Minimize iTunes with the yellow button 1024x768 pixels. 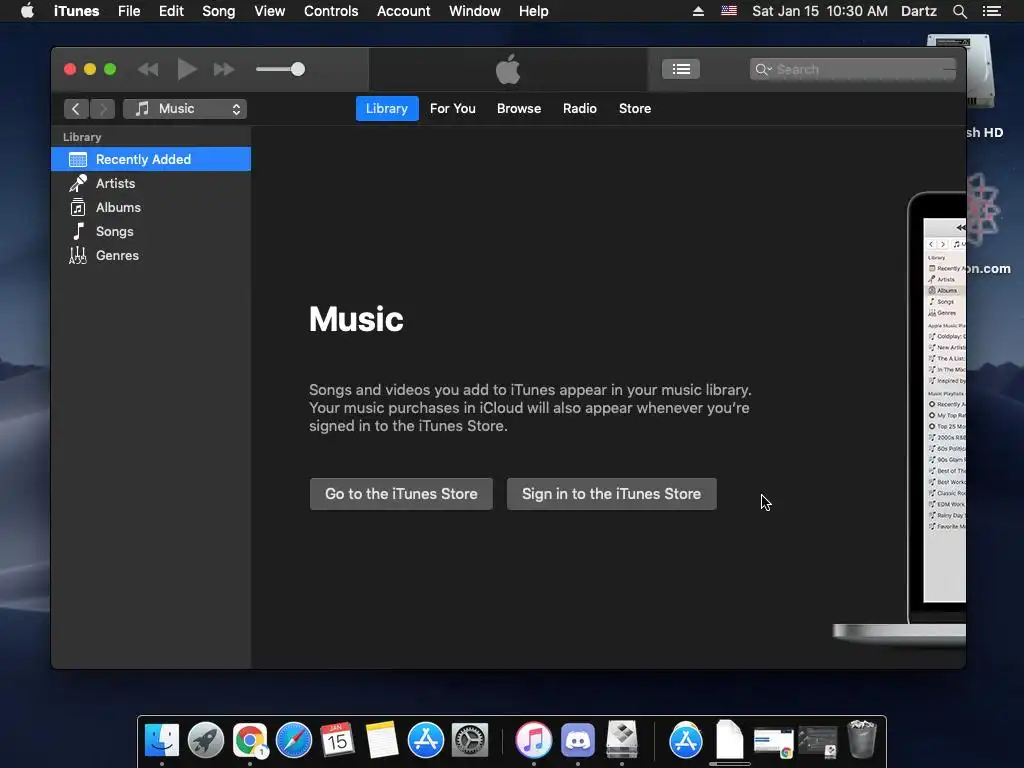tap(90, 69)
